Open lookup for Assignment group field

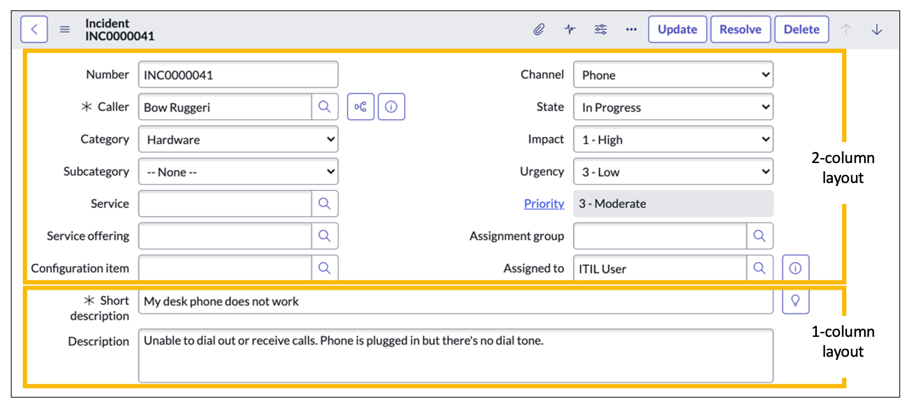pos(759,236)
